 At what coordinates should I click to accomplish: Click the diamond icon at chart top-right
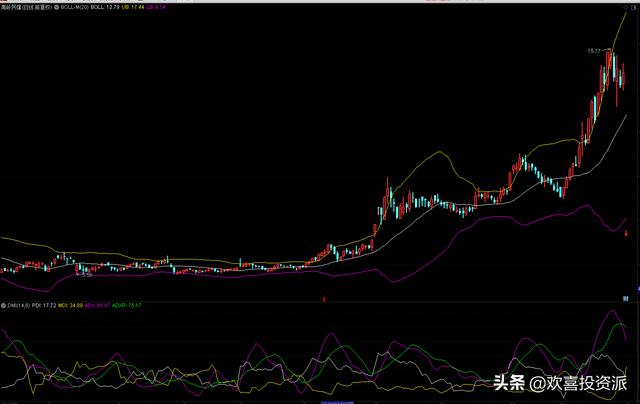click(x=626, y=7)
